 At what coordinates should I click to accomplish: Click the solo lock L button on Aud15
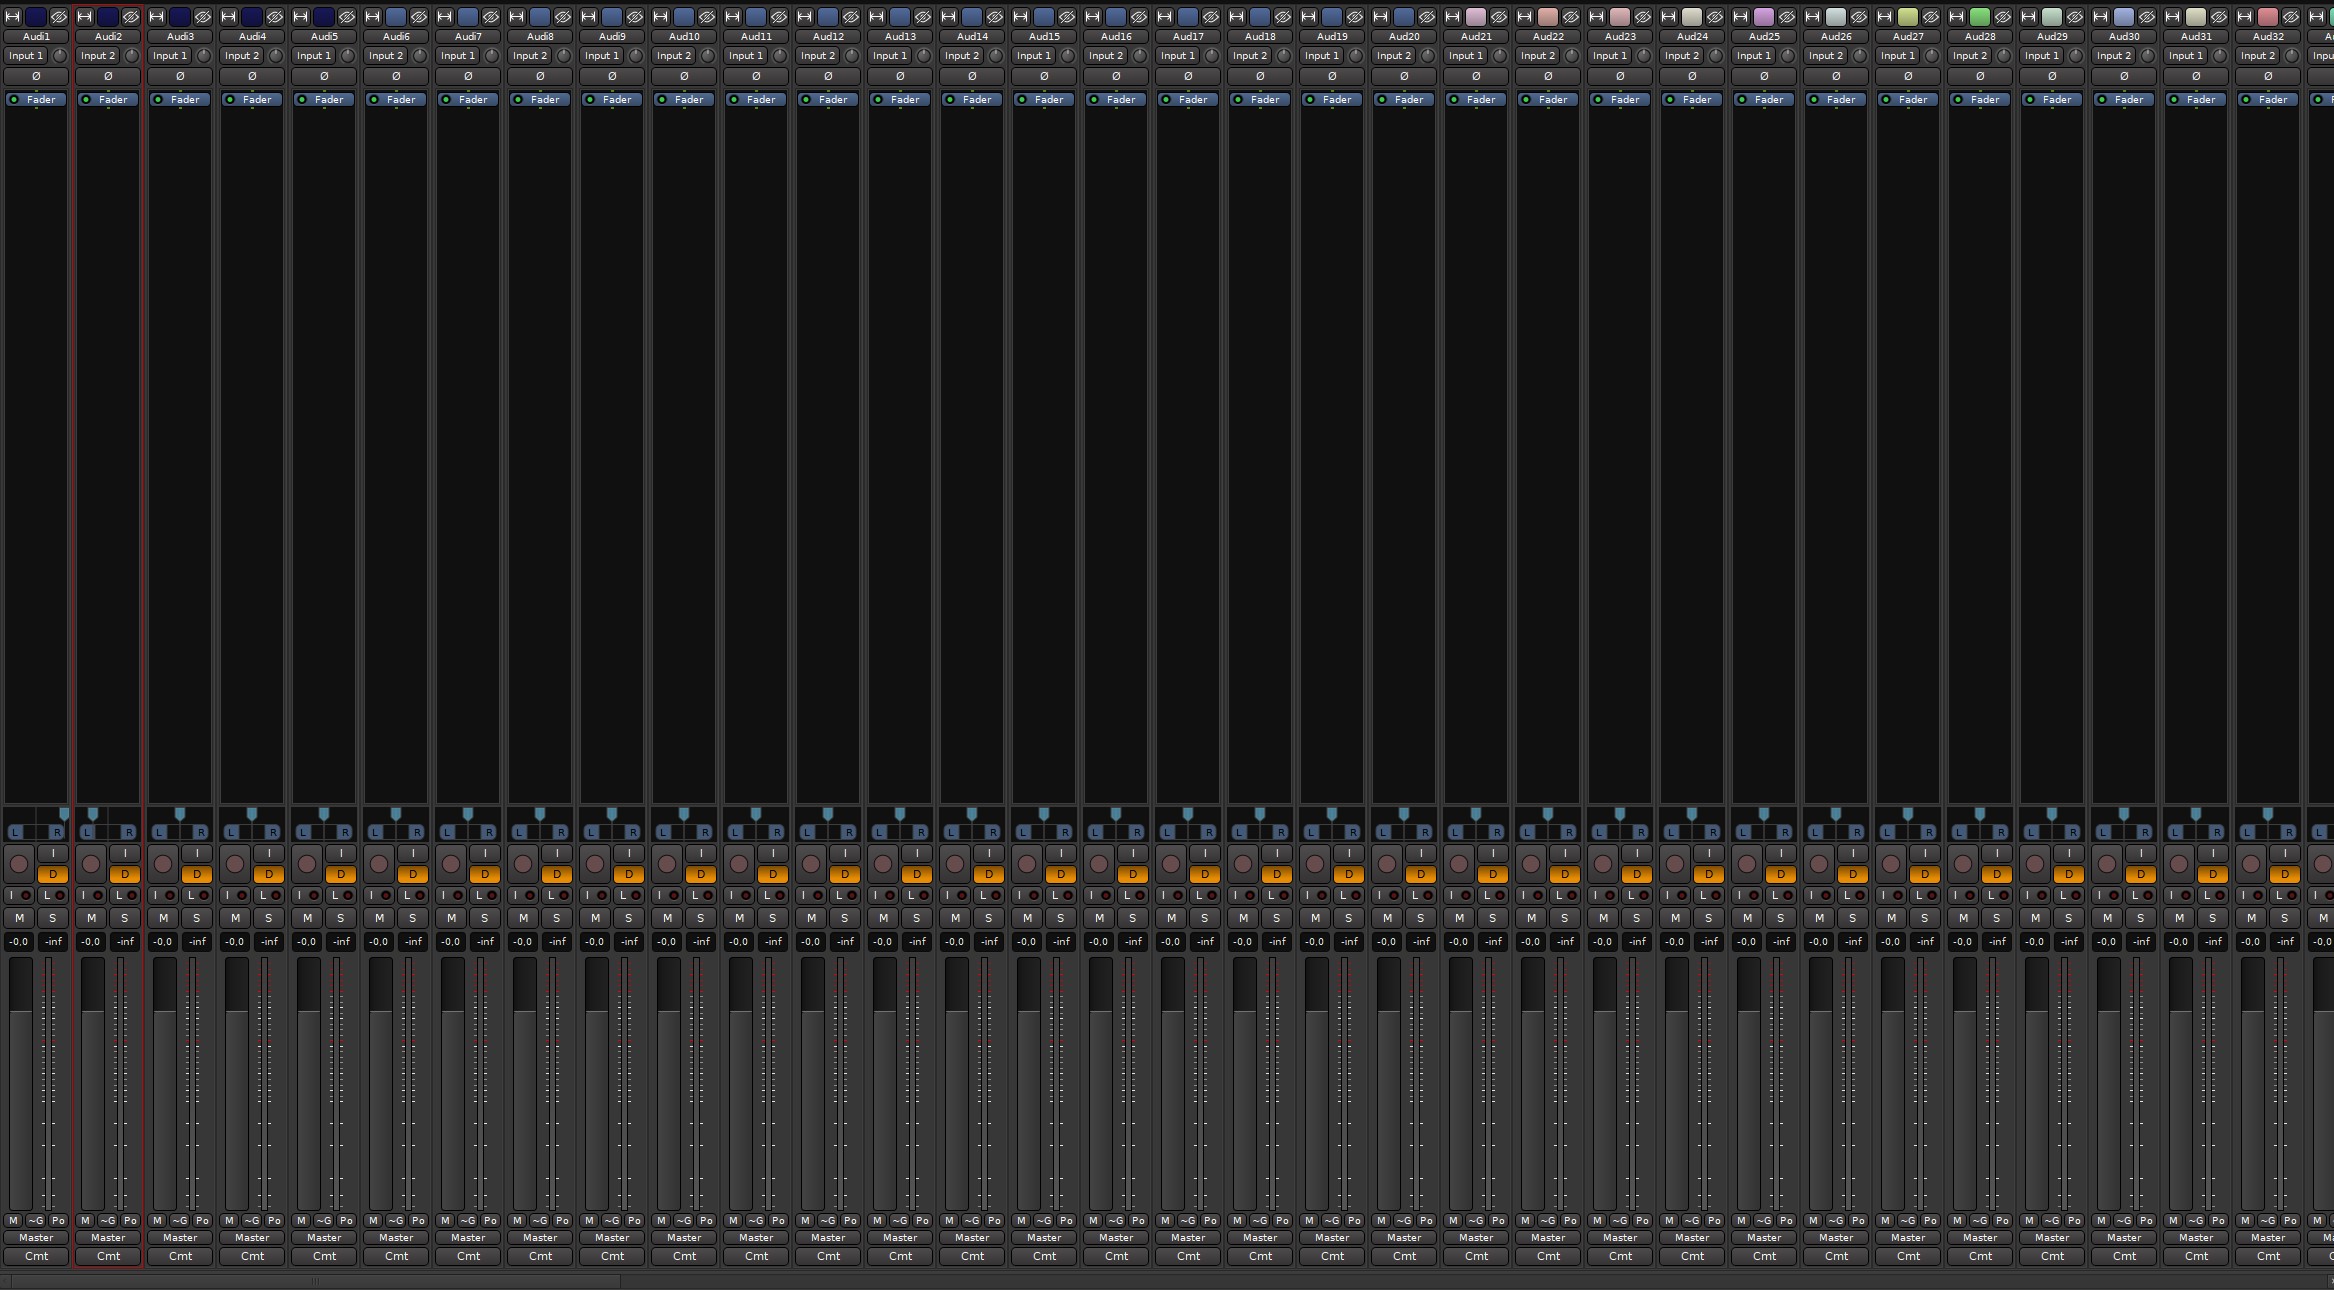pos(1061,895)
